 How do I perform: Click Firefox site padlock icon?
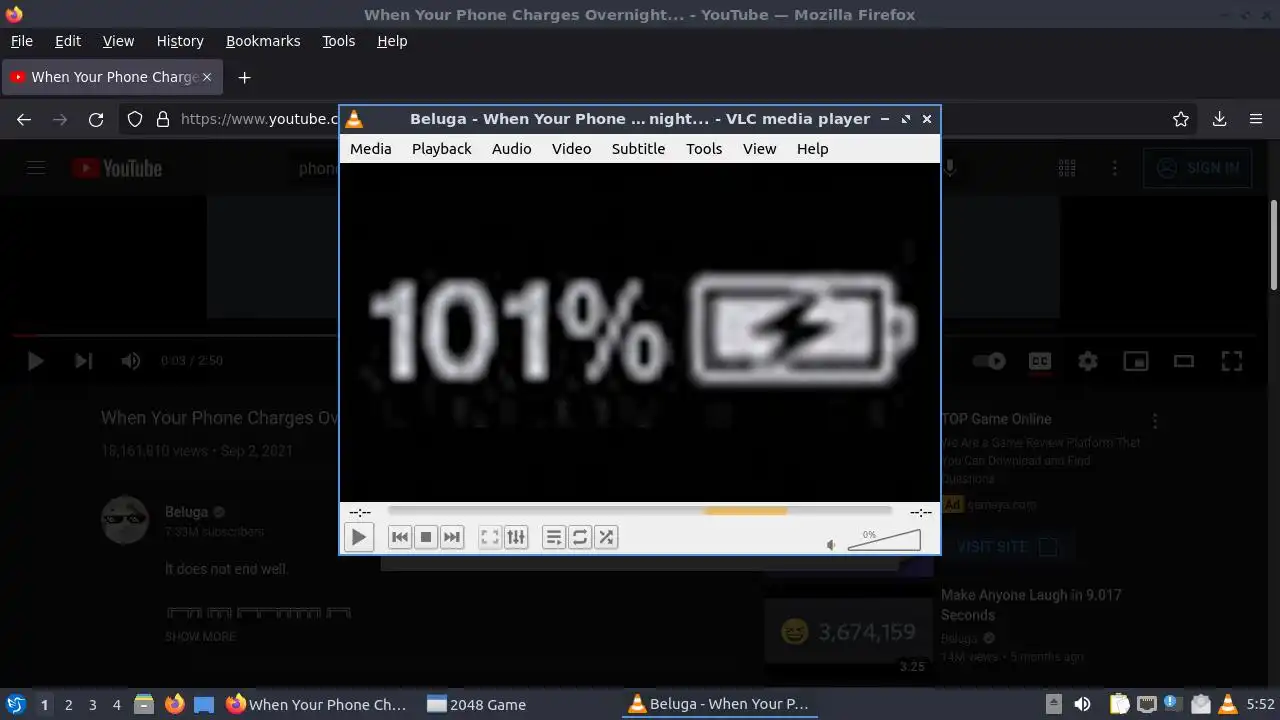point(163,119)
